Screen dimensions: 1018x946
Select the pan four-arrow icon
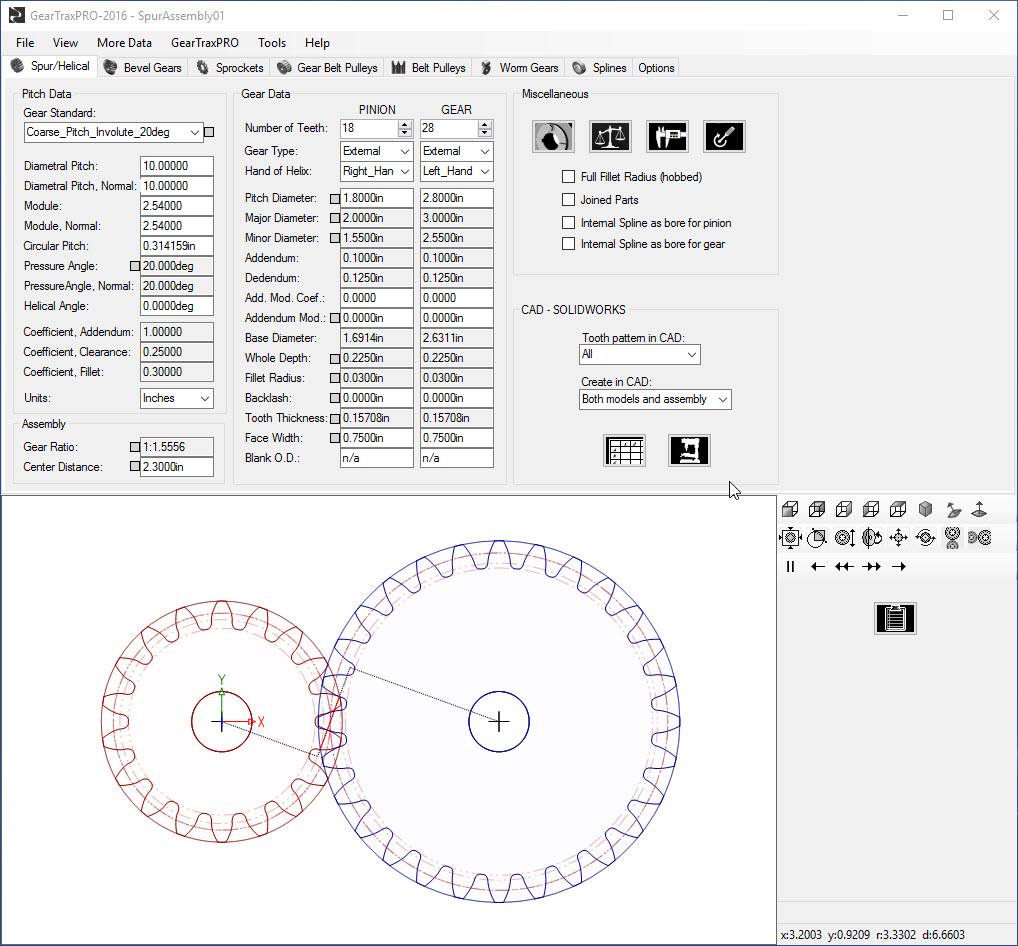pyautogui.click(x=899, y=538)
